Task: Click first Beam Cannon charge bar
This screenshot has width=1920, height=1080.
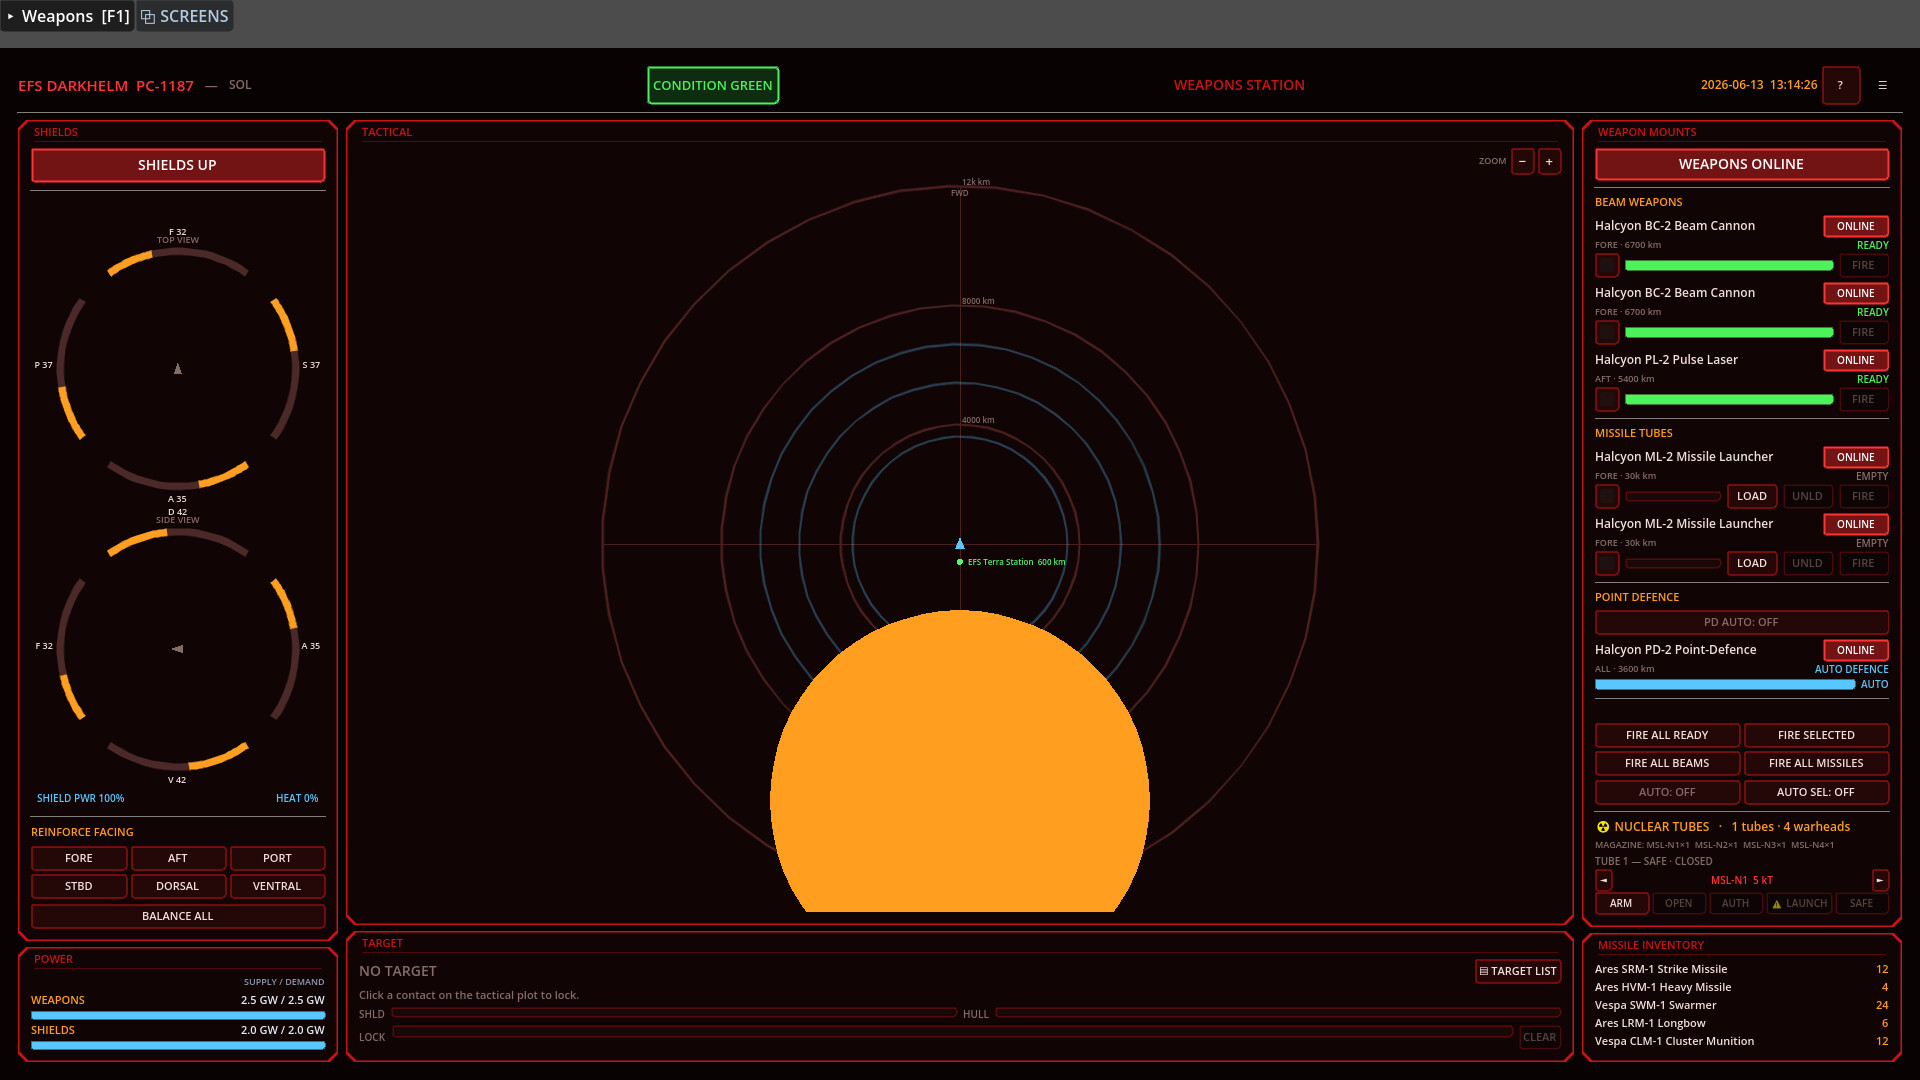Action: point(1728,266)
